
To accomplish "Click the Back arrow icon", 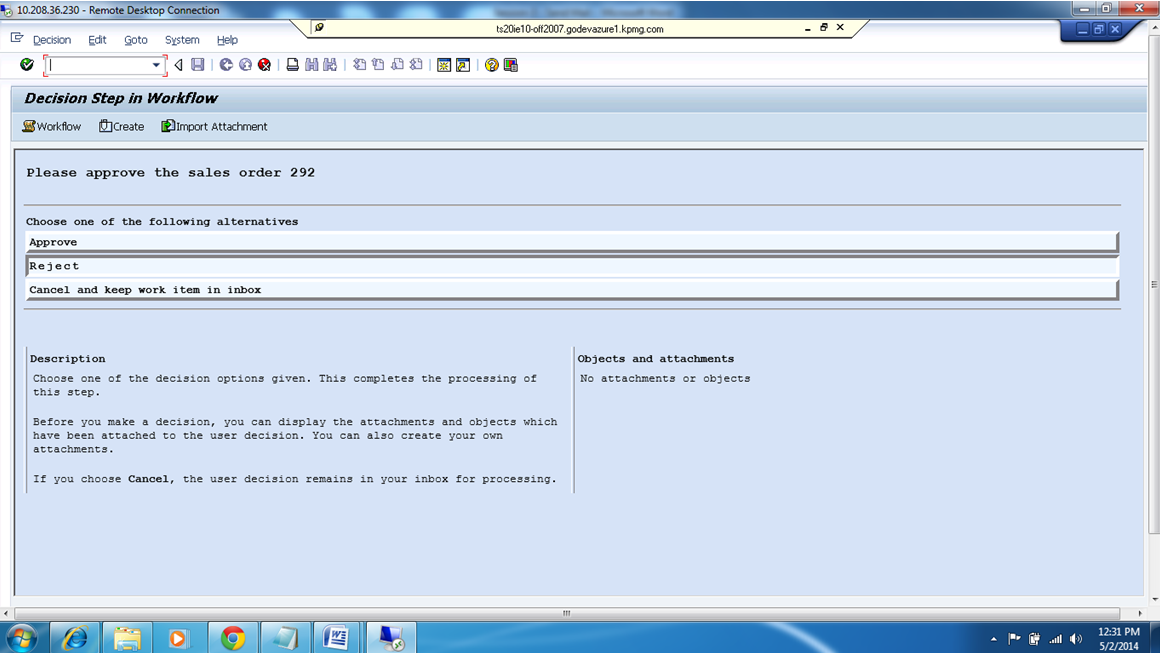I will click(176, 64).
